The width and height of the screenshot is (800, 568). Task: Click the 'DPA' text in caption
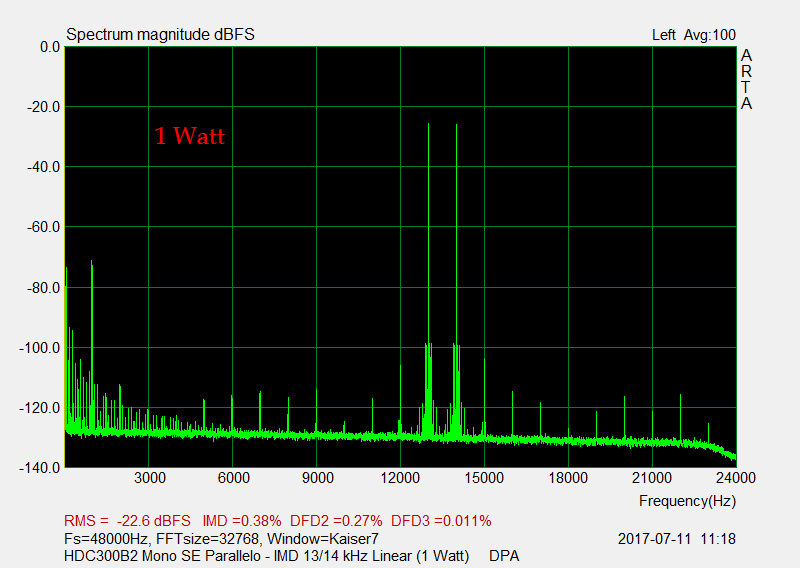(x=504, y=556)
